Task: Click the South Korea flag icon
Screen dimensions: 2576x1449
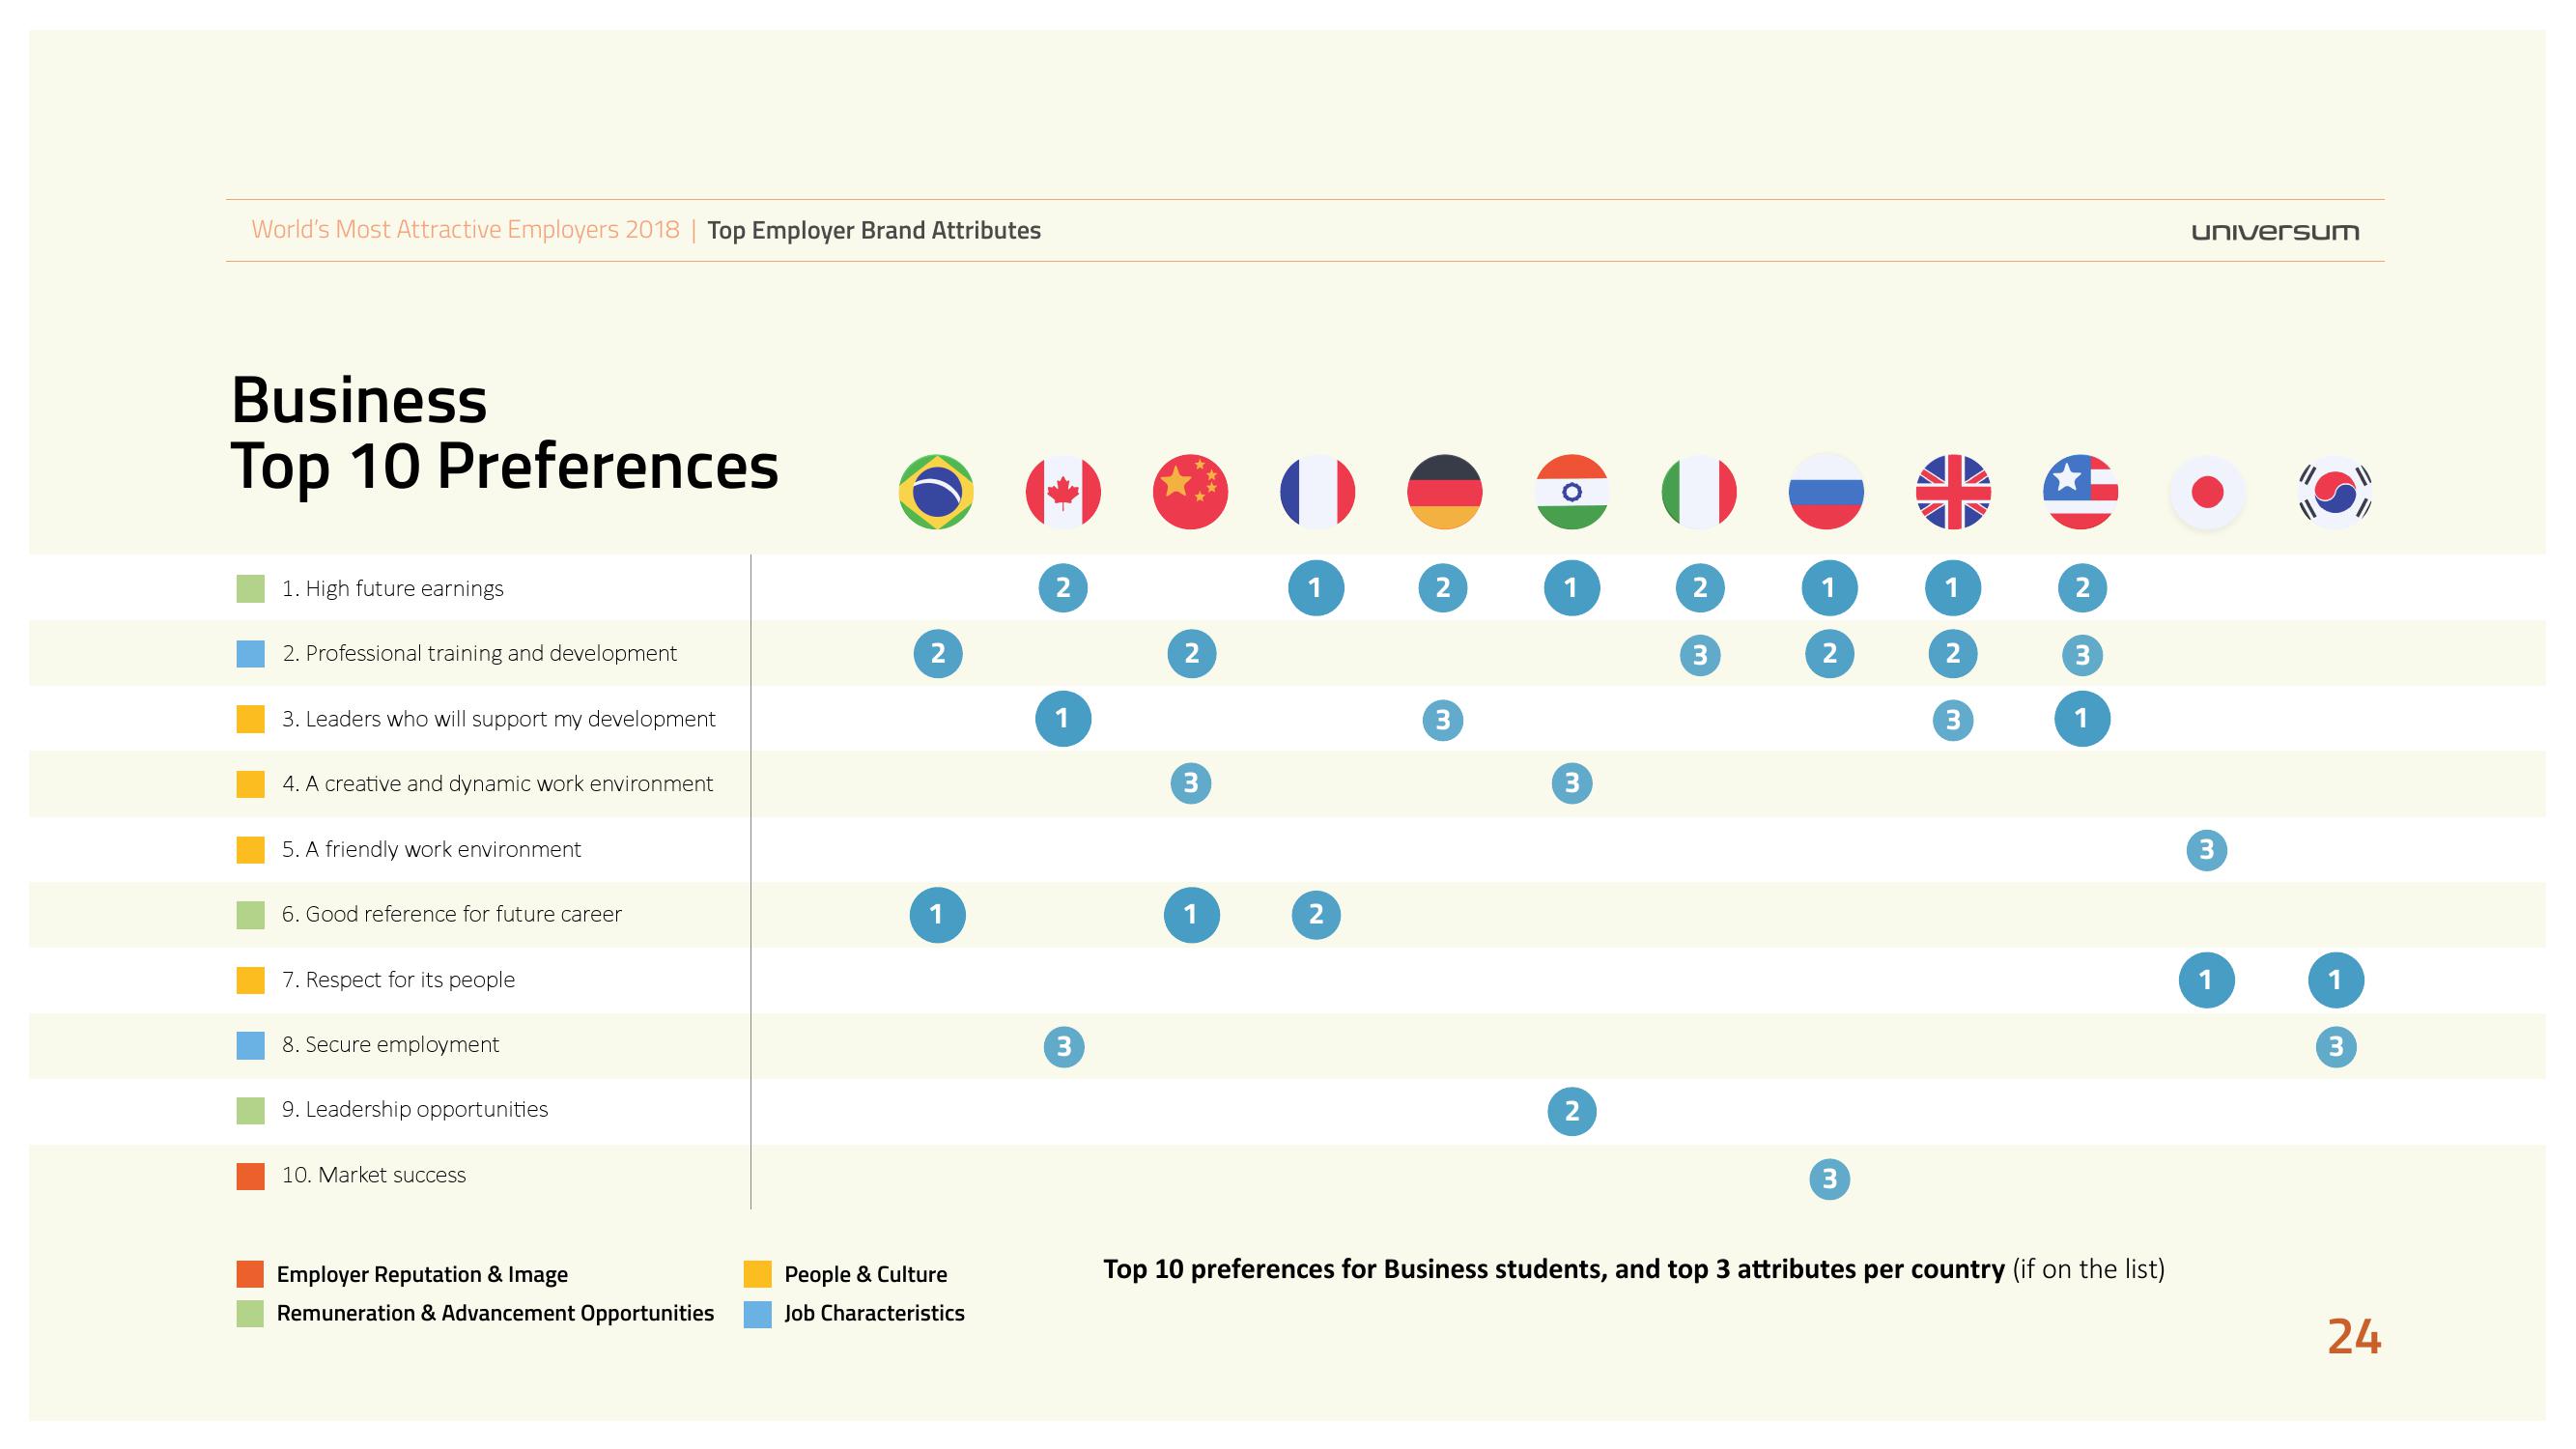Action: (x=2334, y=492)
